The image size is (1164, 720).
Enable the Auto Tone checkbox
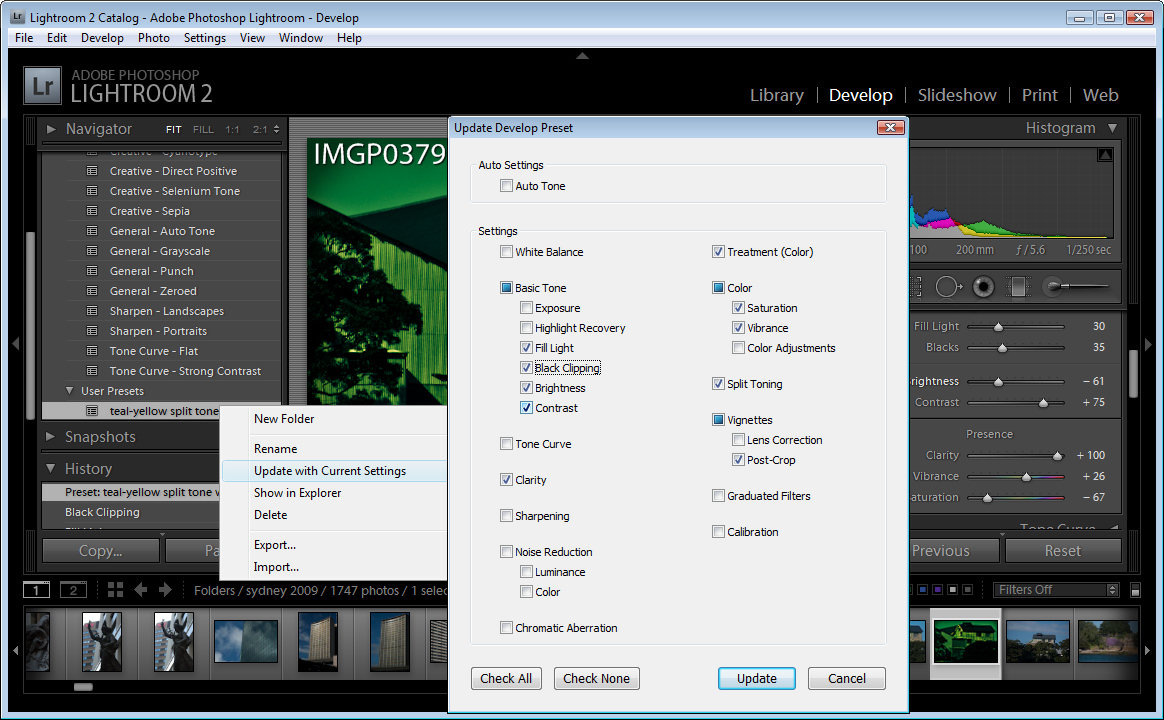coord(506,186)
